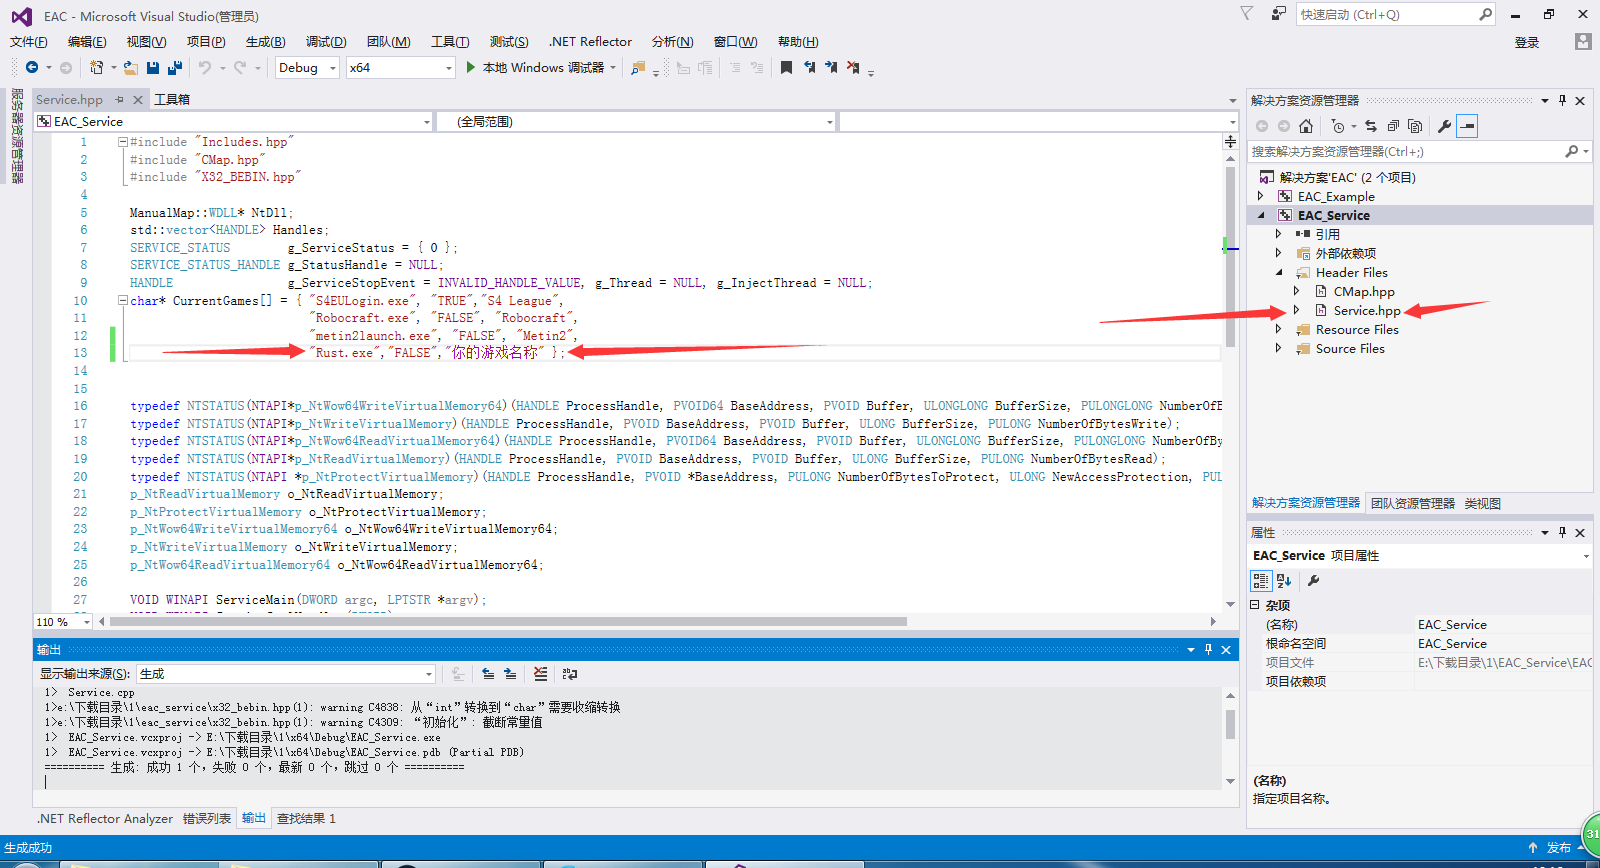
Task: Toggle bookmark using the bookmark toolbar icon
Action: coord(786,68)
